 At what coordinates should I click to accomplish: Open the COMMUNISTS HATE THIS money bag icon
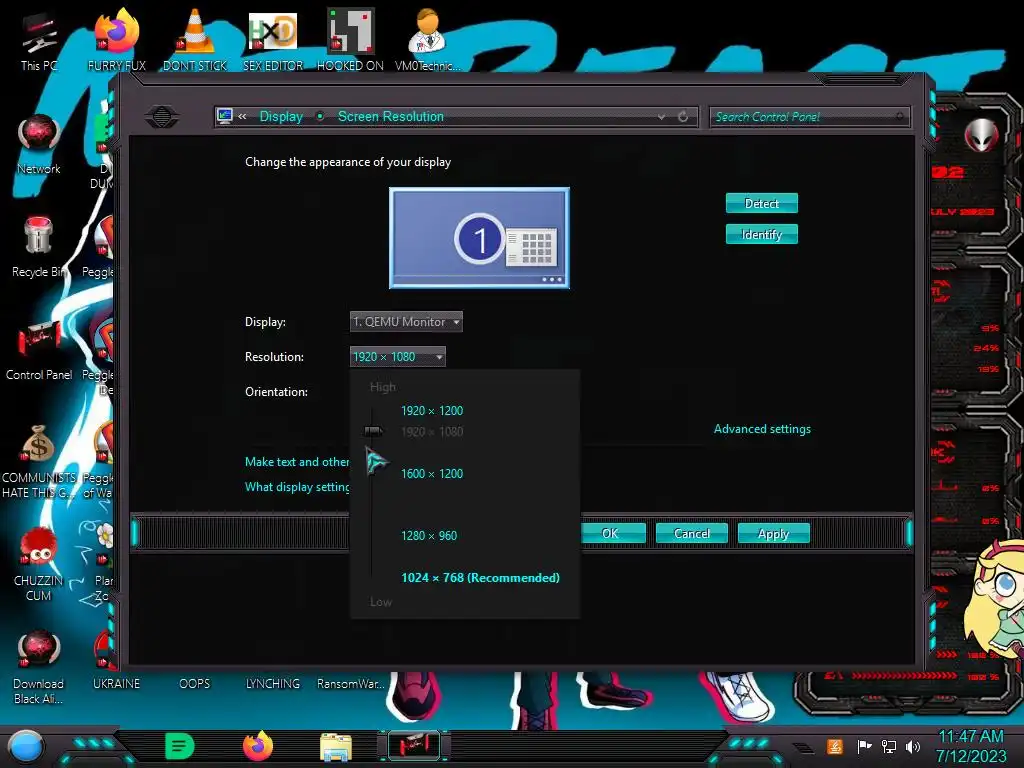click(x=39, y=461)
